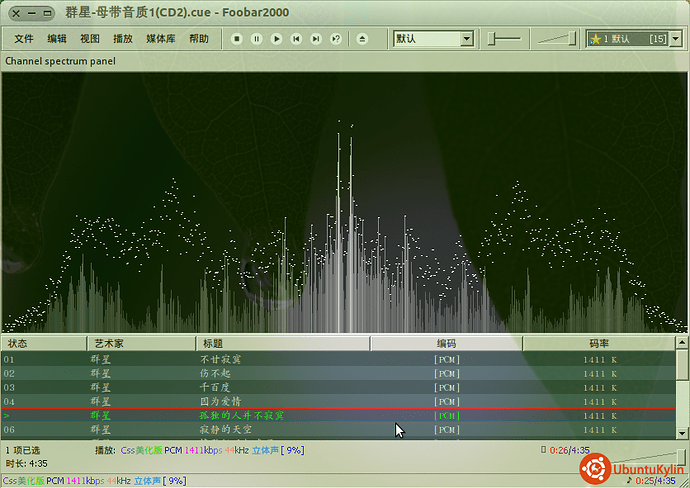Click the 时长: 4:35 status text

coord(26,463)
